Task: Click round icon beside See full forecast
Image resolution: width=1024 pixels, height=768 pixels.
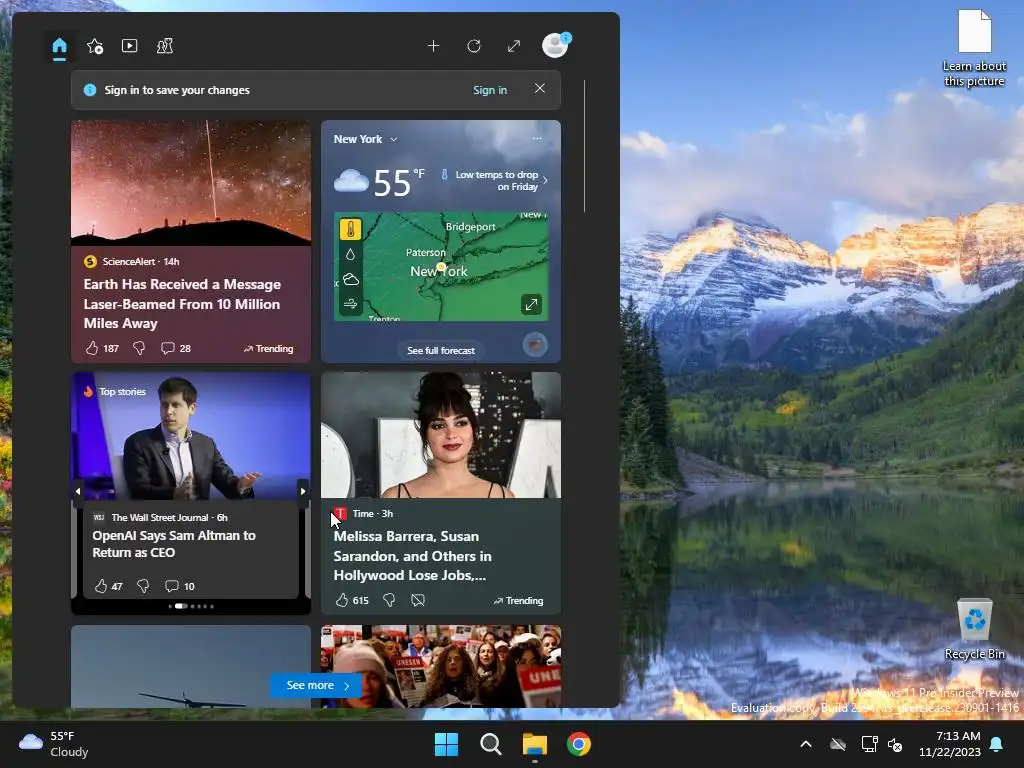Action: (x=535, y=345)
